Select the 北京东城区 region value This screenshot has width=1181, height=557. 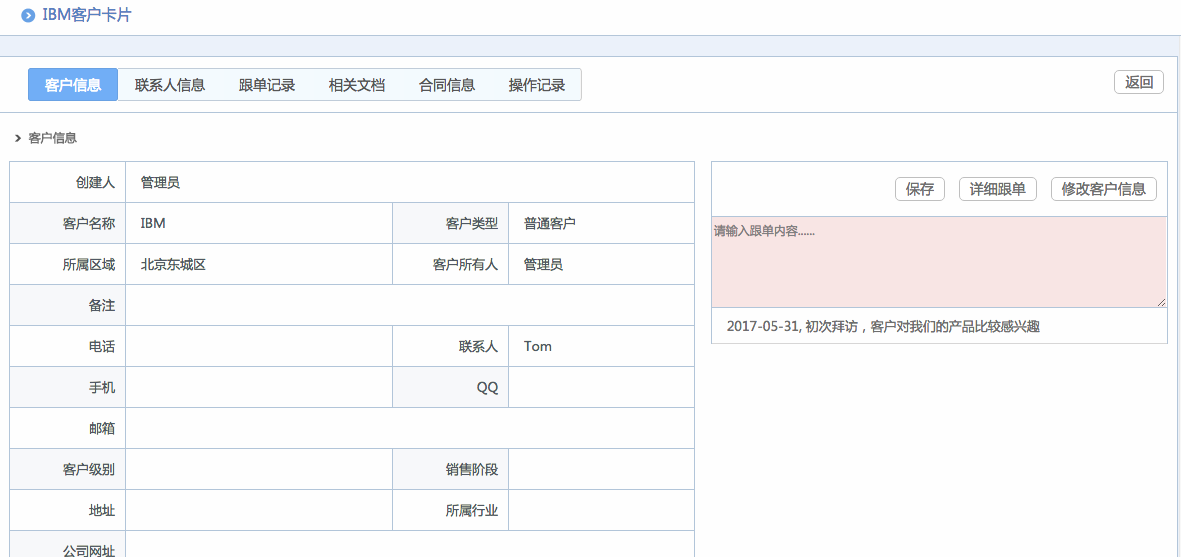tap(173, 264)
